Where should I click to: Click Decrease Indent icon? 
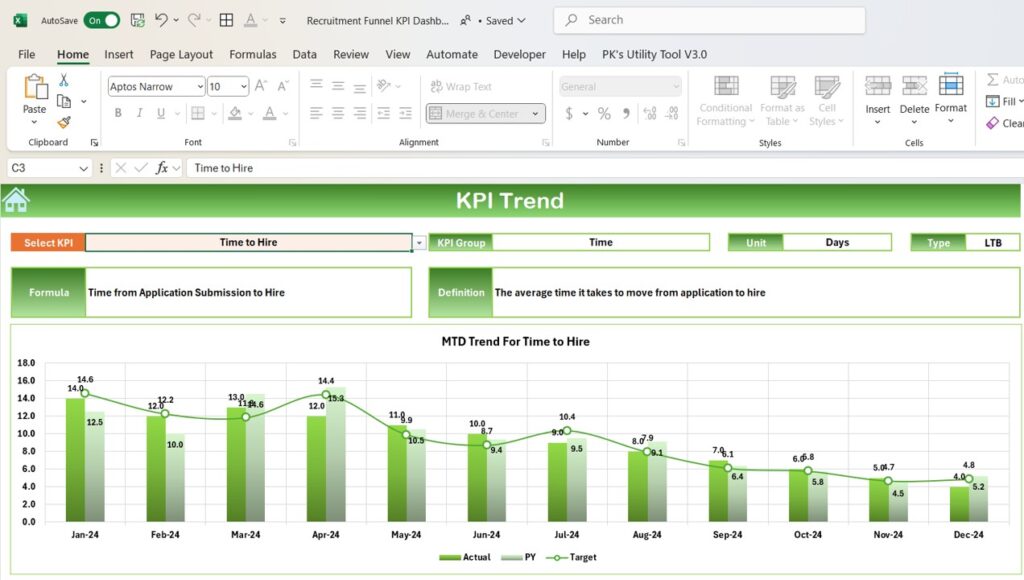pos(383,113)
